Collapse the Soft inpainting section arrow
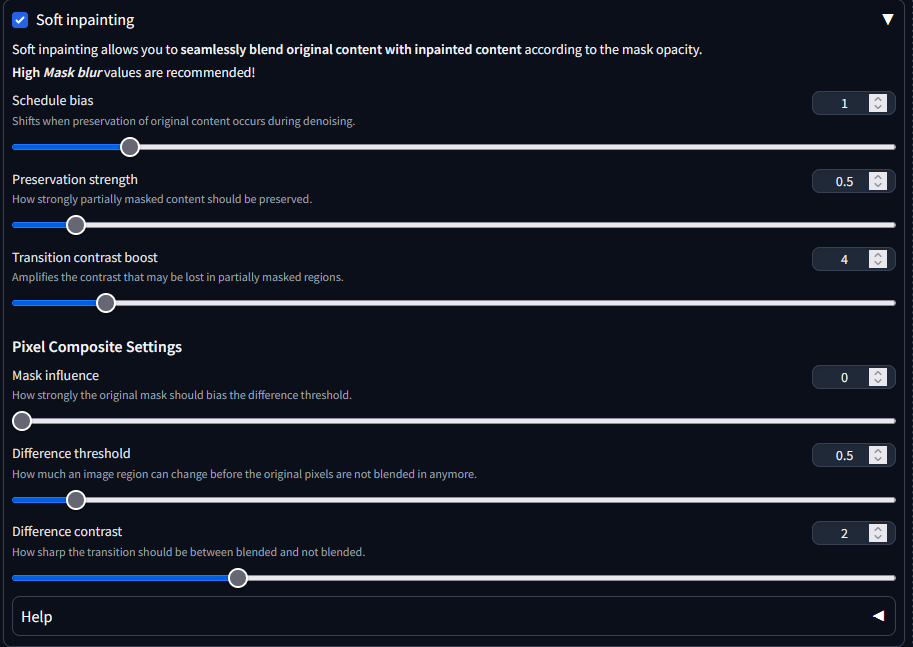The width and height of the screenshot is (913, 647). tap(887, 20)
